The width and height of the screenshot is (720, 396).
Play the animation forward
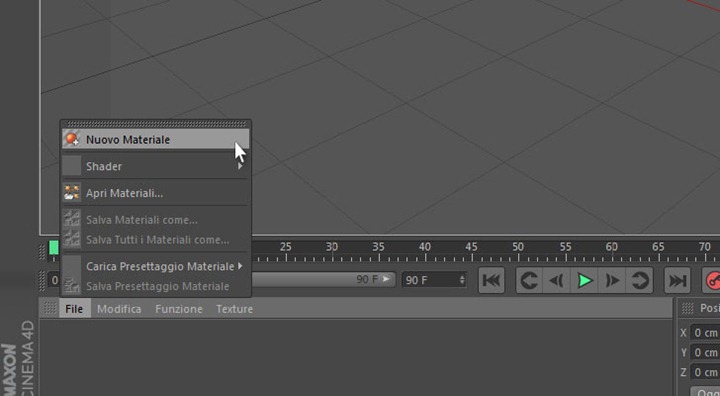pos(584,280)
